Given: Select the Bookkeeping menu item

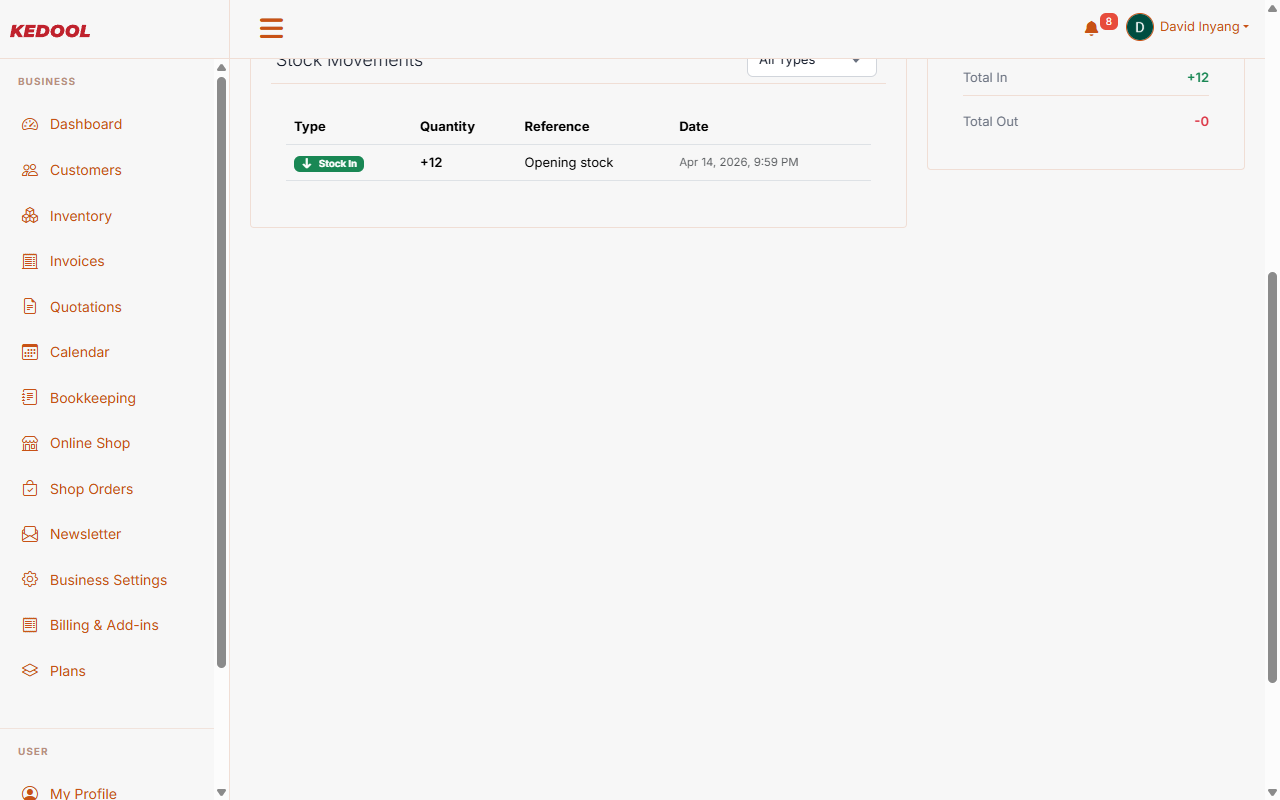Looking at the screenshot, I should [x=93, y=398].
